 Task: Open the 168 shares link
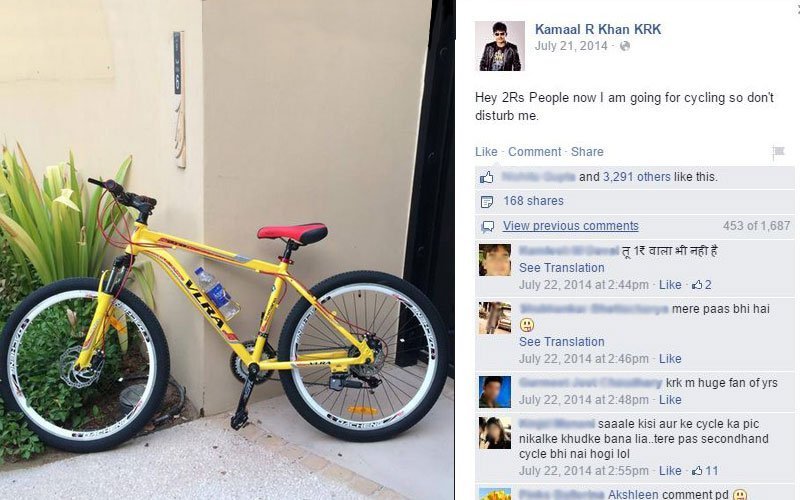click(533, 201)
